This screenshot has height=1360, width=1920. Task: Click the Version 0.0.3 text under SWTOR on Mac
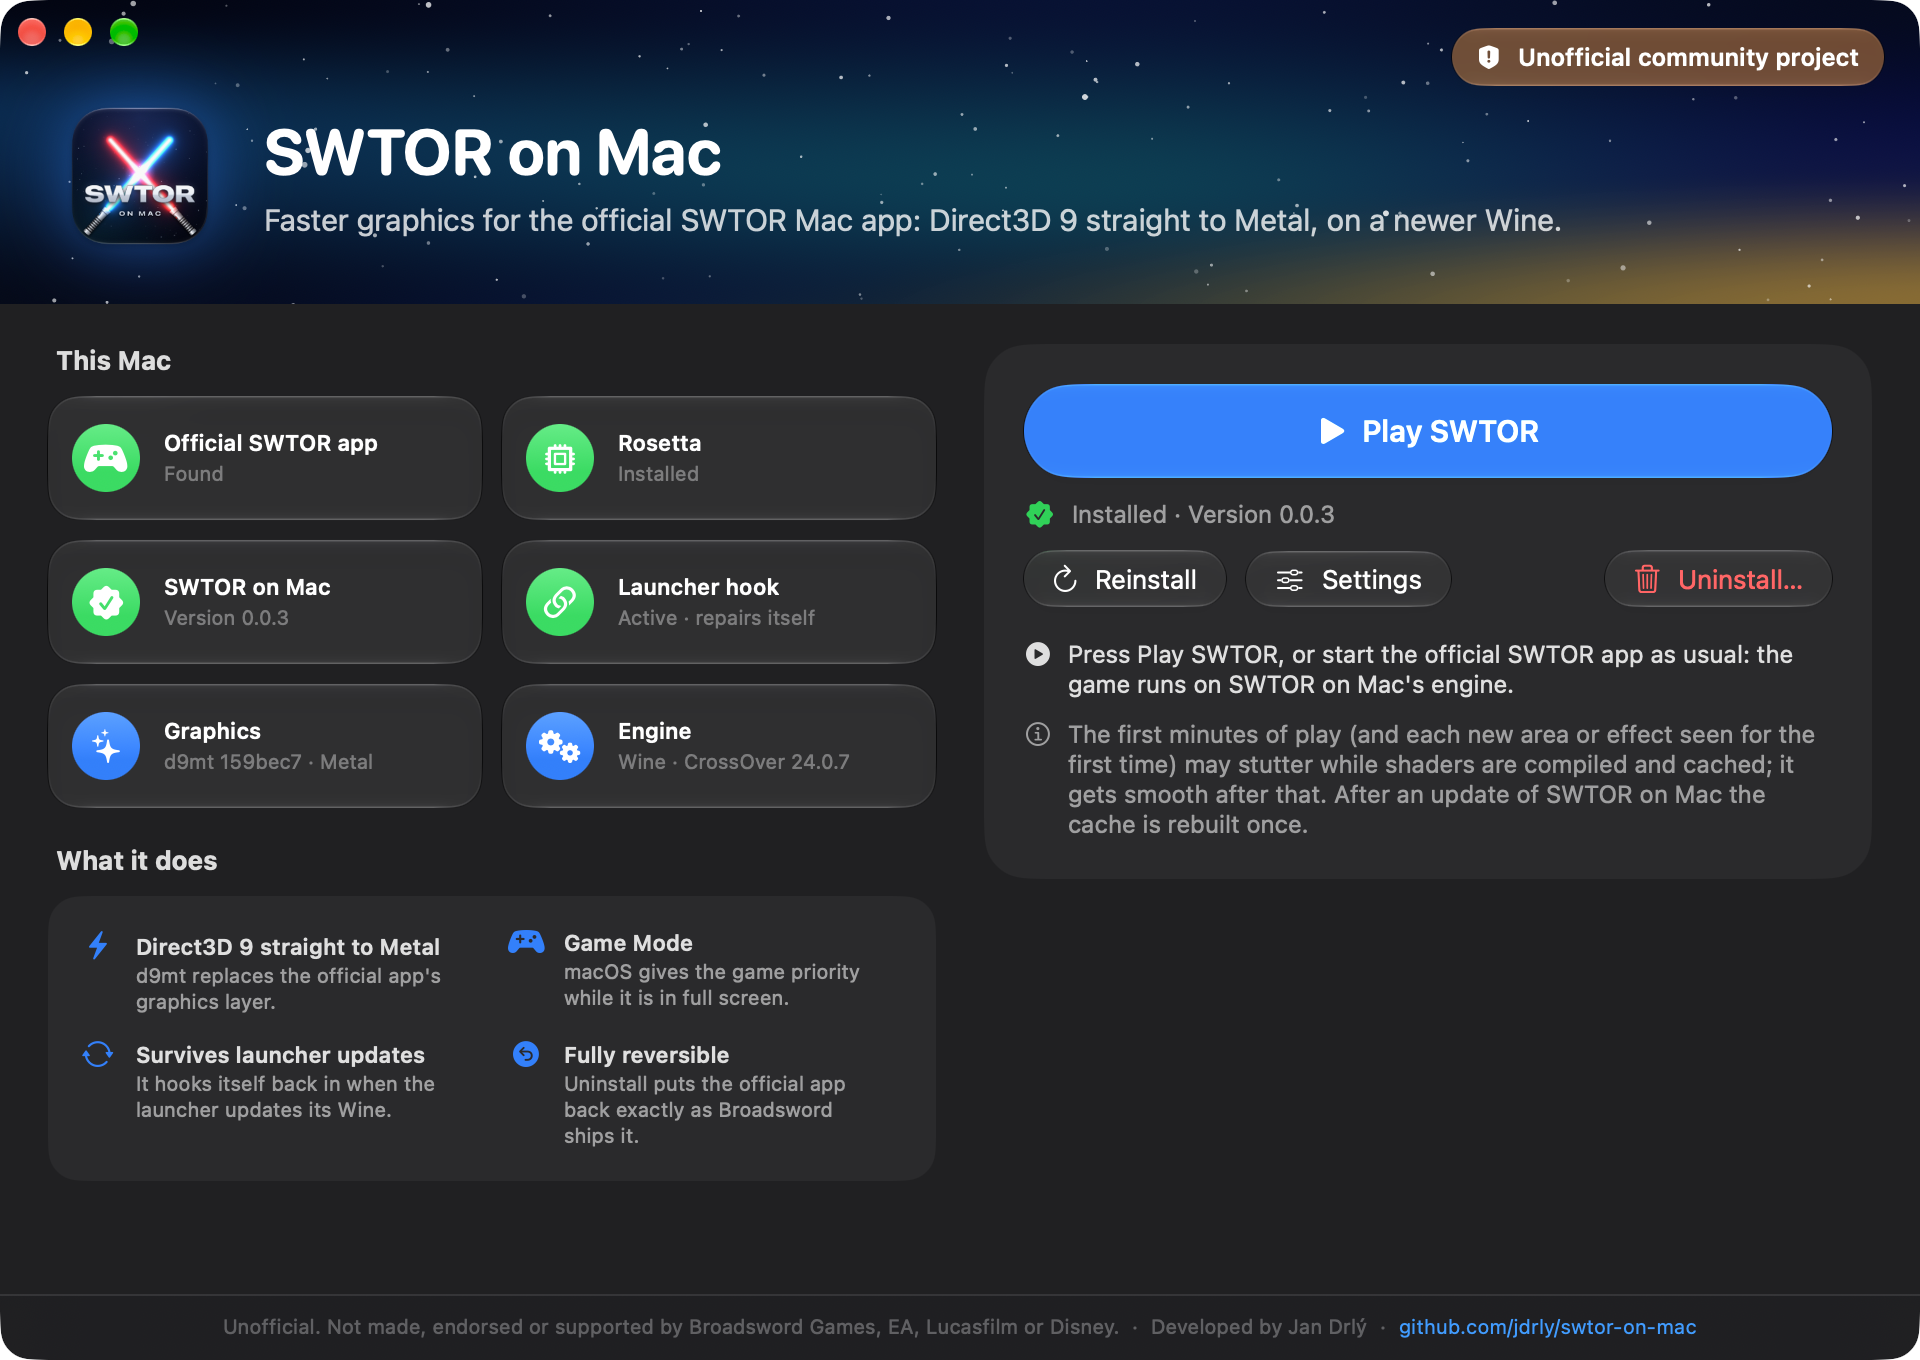[226, 618]
